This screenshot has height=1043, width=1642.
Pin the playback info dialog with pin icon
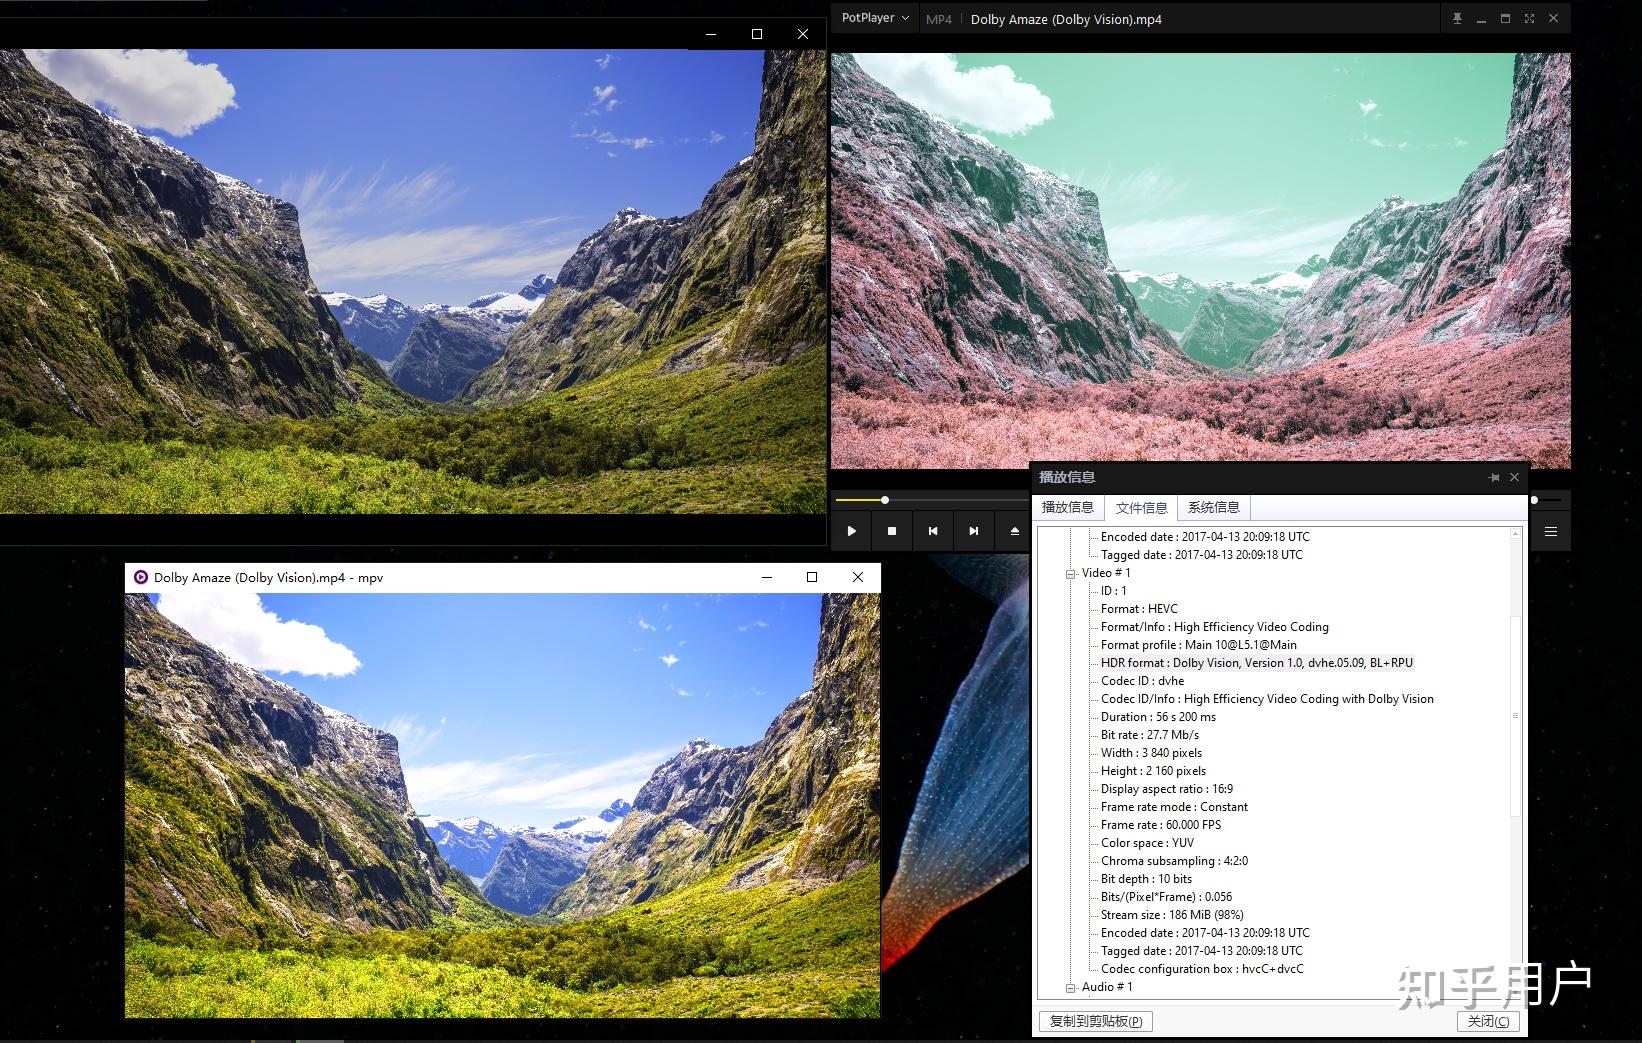coord(1494,477)
